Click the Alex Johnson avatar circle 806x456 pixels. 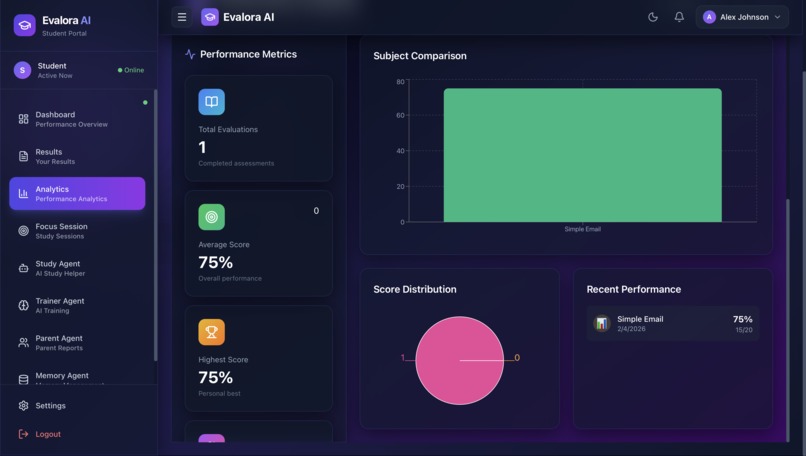(709, 17)
